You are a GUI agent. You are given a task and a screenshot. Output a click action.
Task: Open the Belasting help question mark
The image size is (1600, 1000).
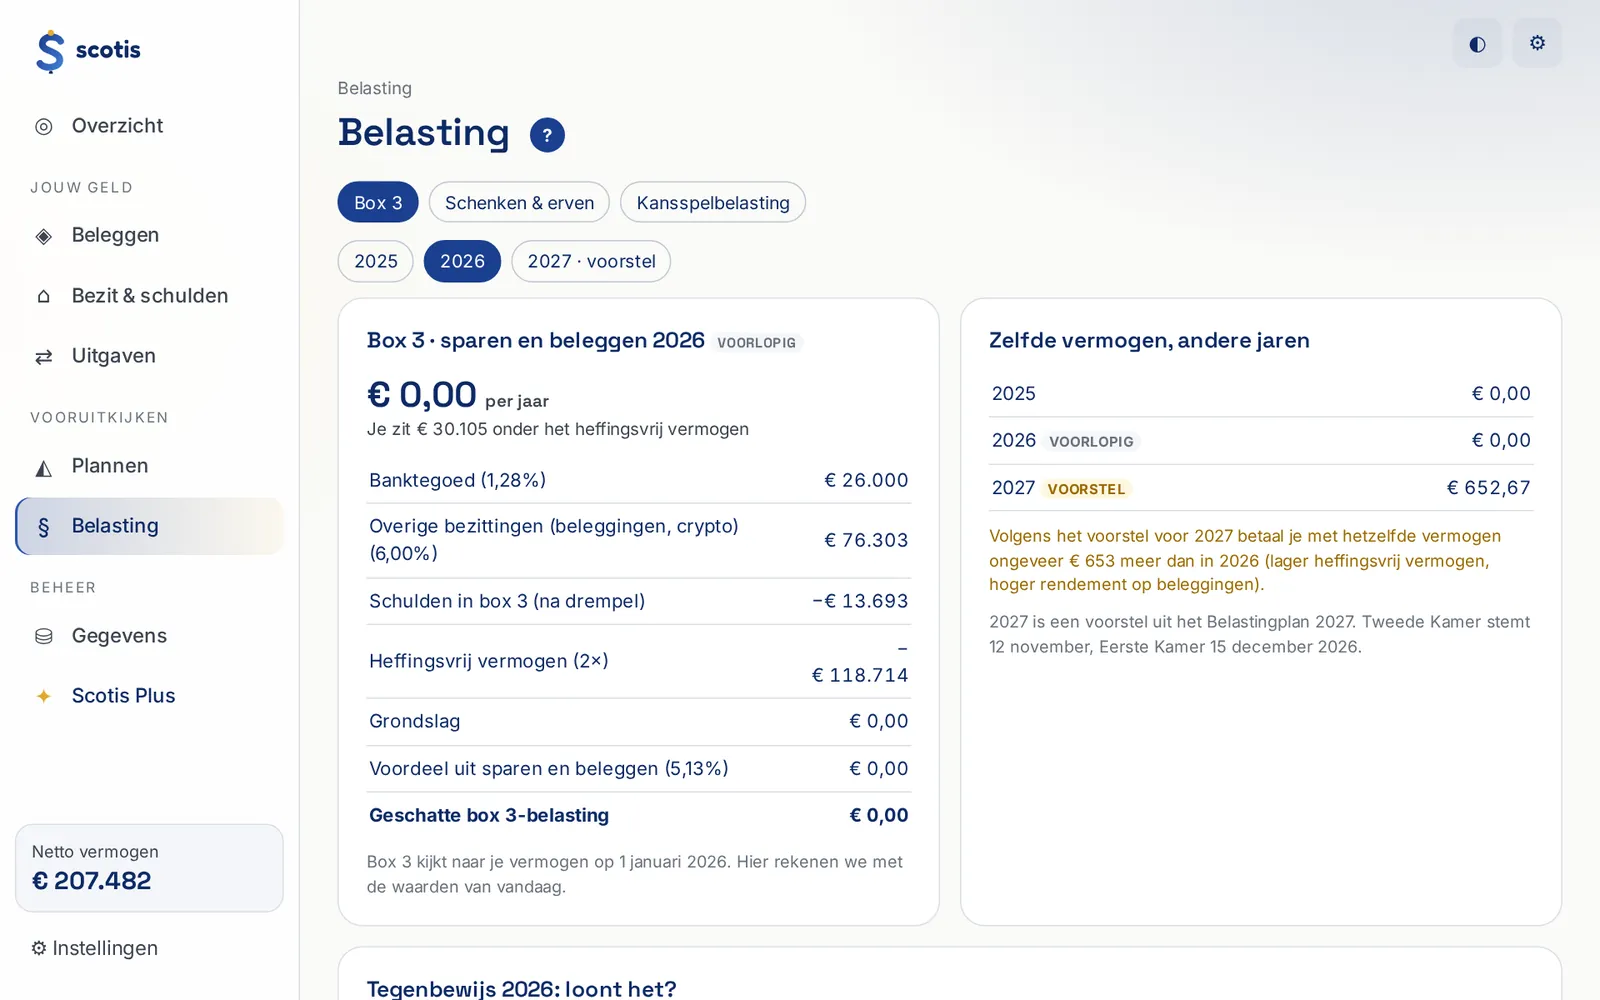pyautogui.click(x=547, y=135)
